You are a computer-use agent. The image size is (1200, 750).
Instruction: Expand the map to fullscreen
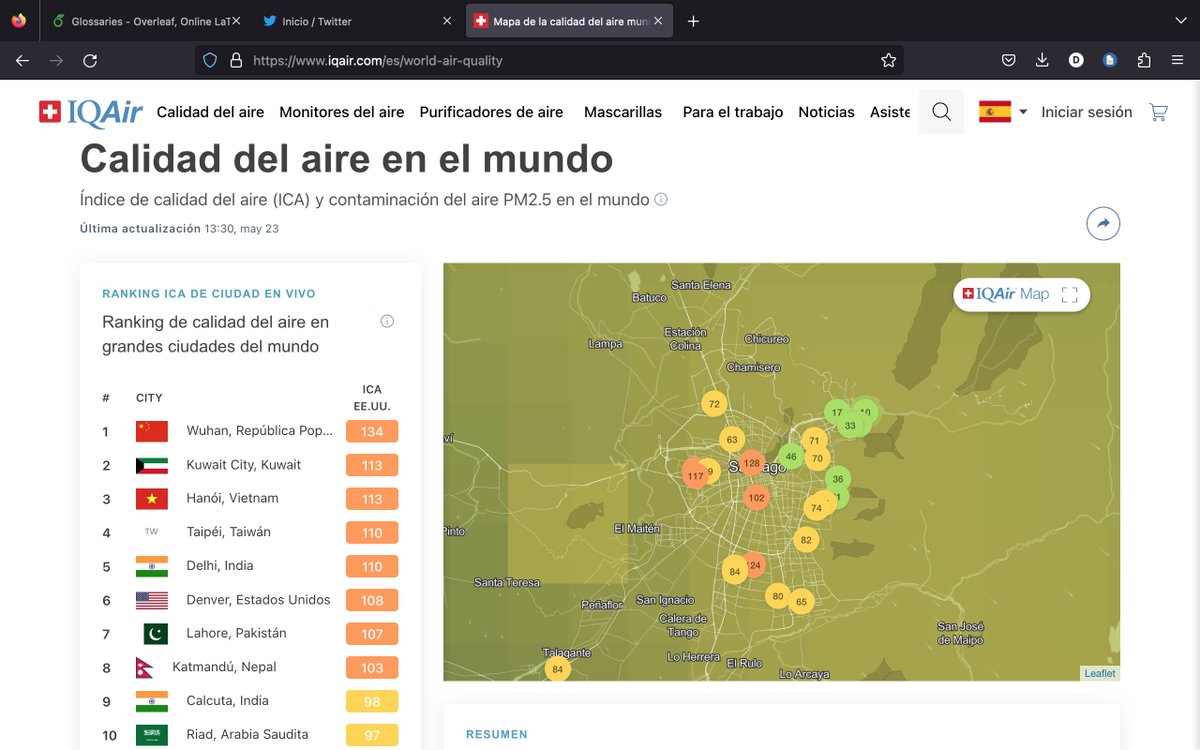point(1070,294)
